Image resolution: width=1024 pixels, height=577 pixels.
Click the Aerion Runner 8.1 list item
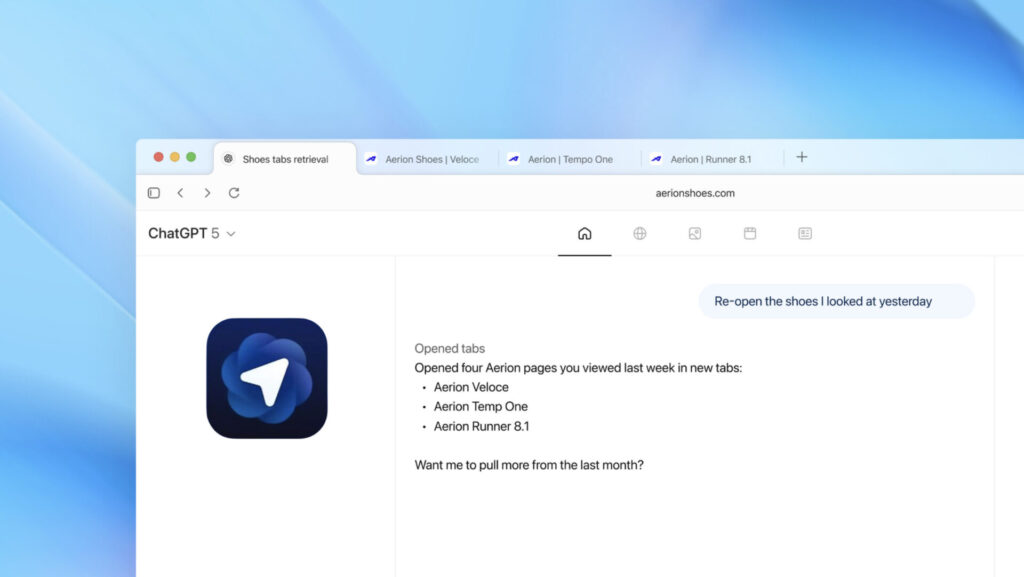[x=481, y=426]
